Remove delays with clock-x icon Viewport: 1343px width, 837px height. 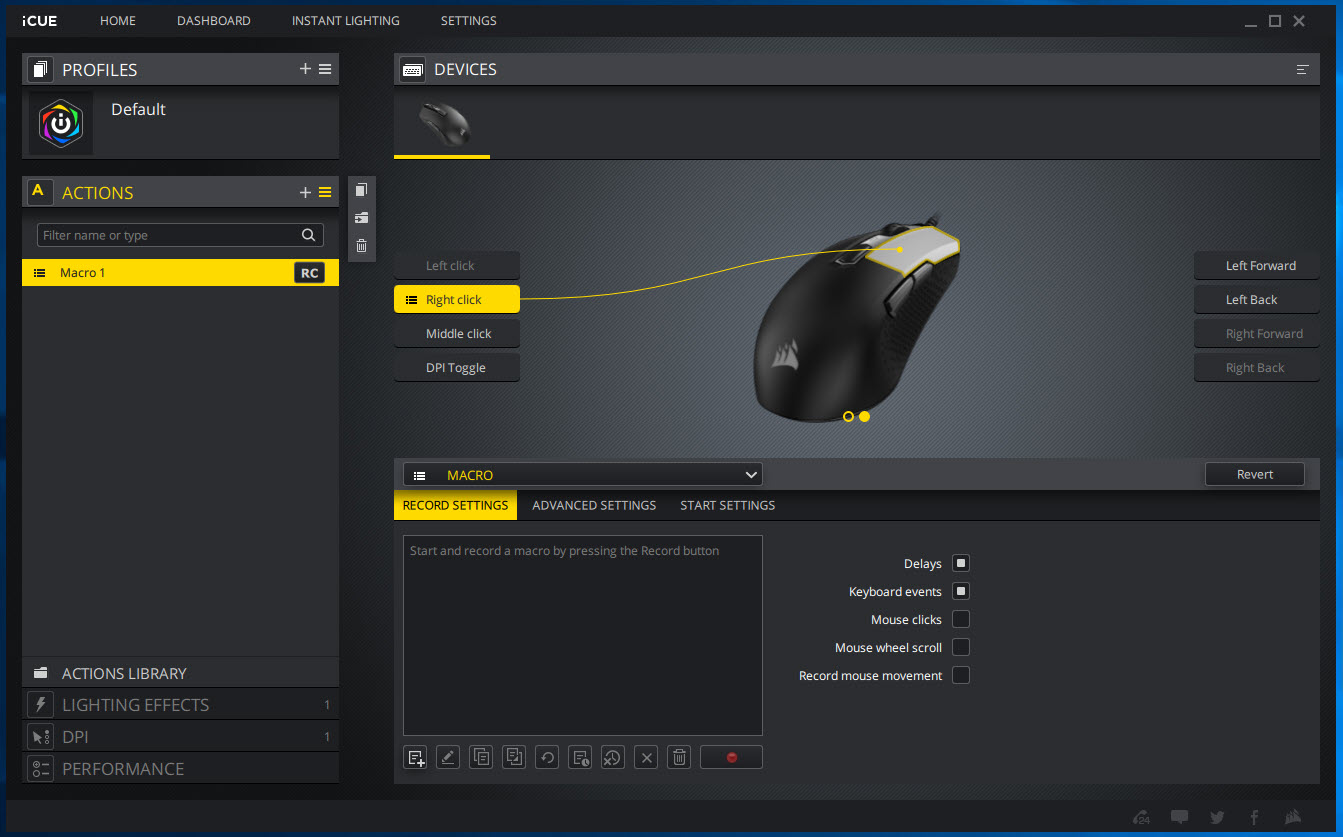613,757
